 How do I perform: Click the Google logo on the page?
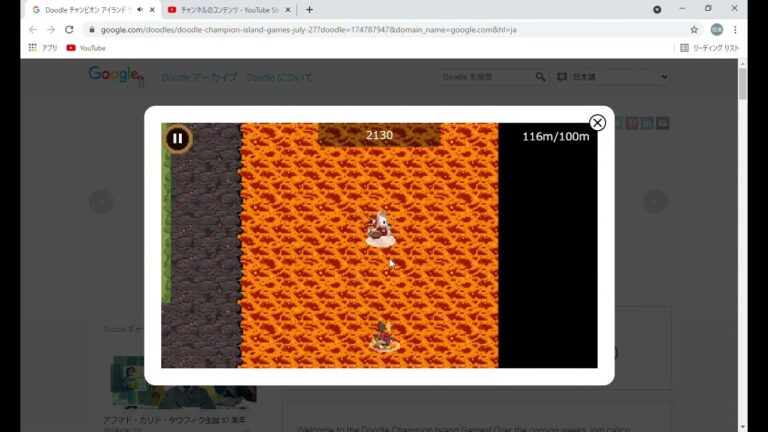click(x=115, y=76)
